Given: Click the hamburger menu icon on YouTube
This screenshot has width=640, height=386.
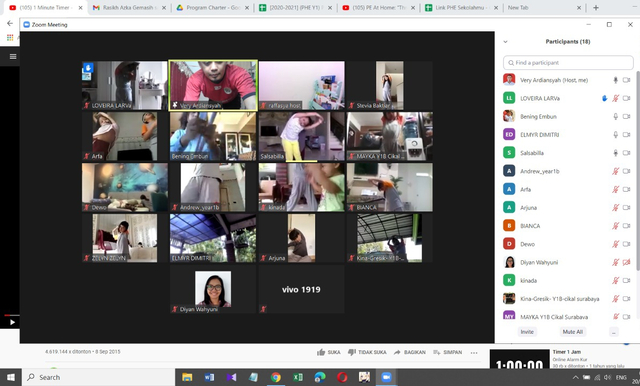Looking at the screenshot, I should (x=13, y=56).
